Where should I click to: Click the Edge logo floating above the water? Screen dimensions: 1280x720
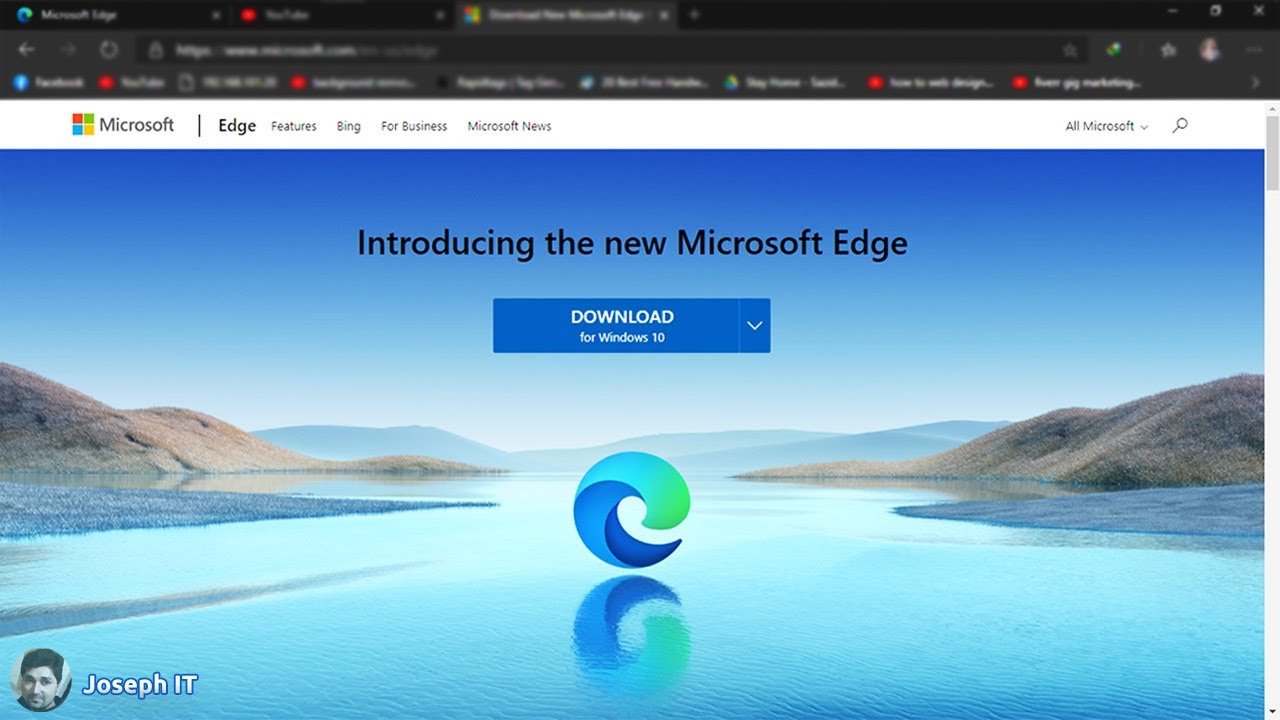(632, 510)
